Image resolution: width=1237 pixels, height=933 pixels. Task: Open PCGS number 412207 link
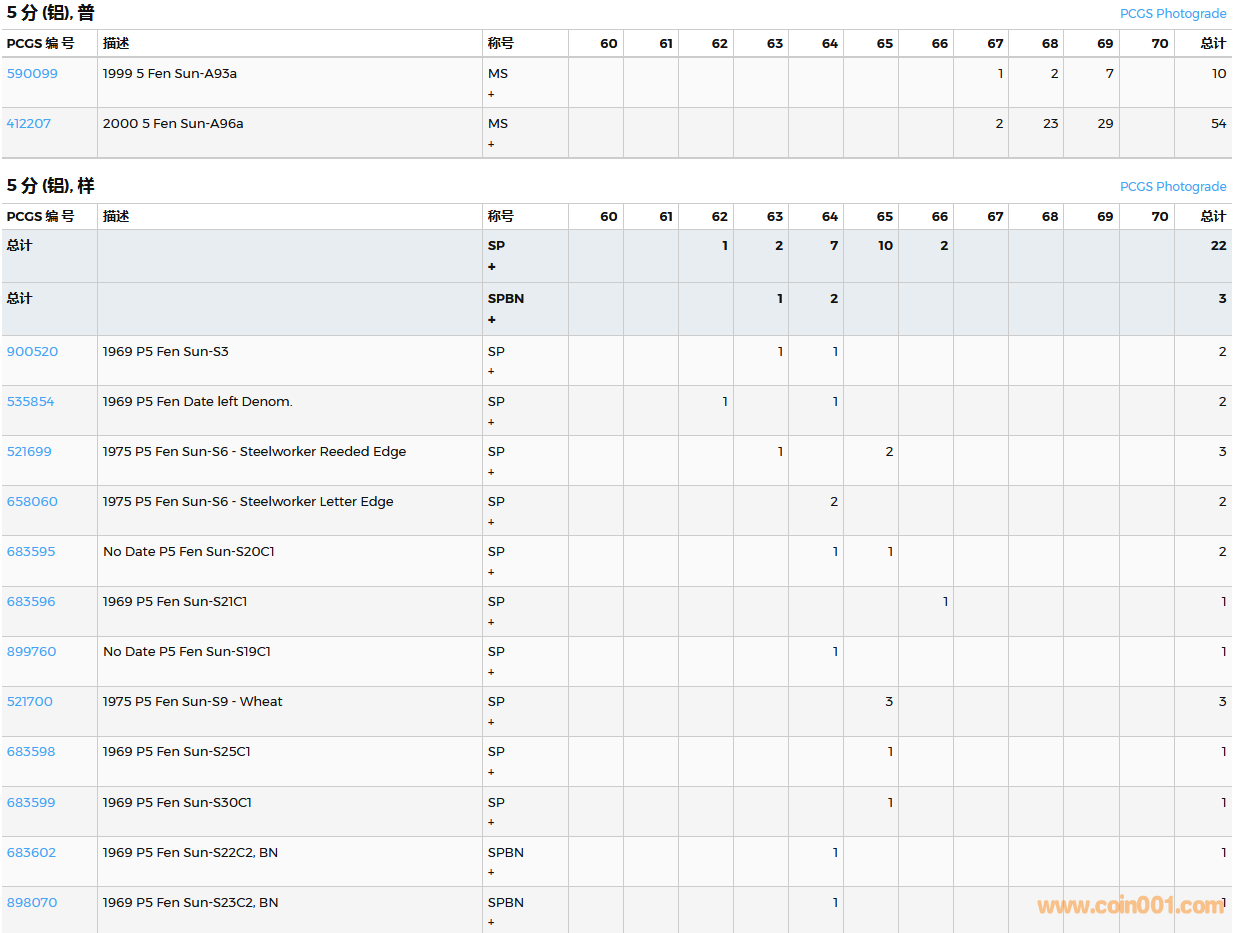point(29,123)
